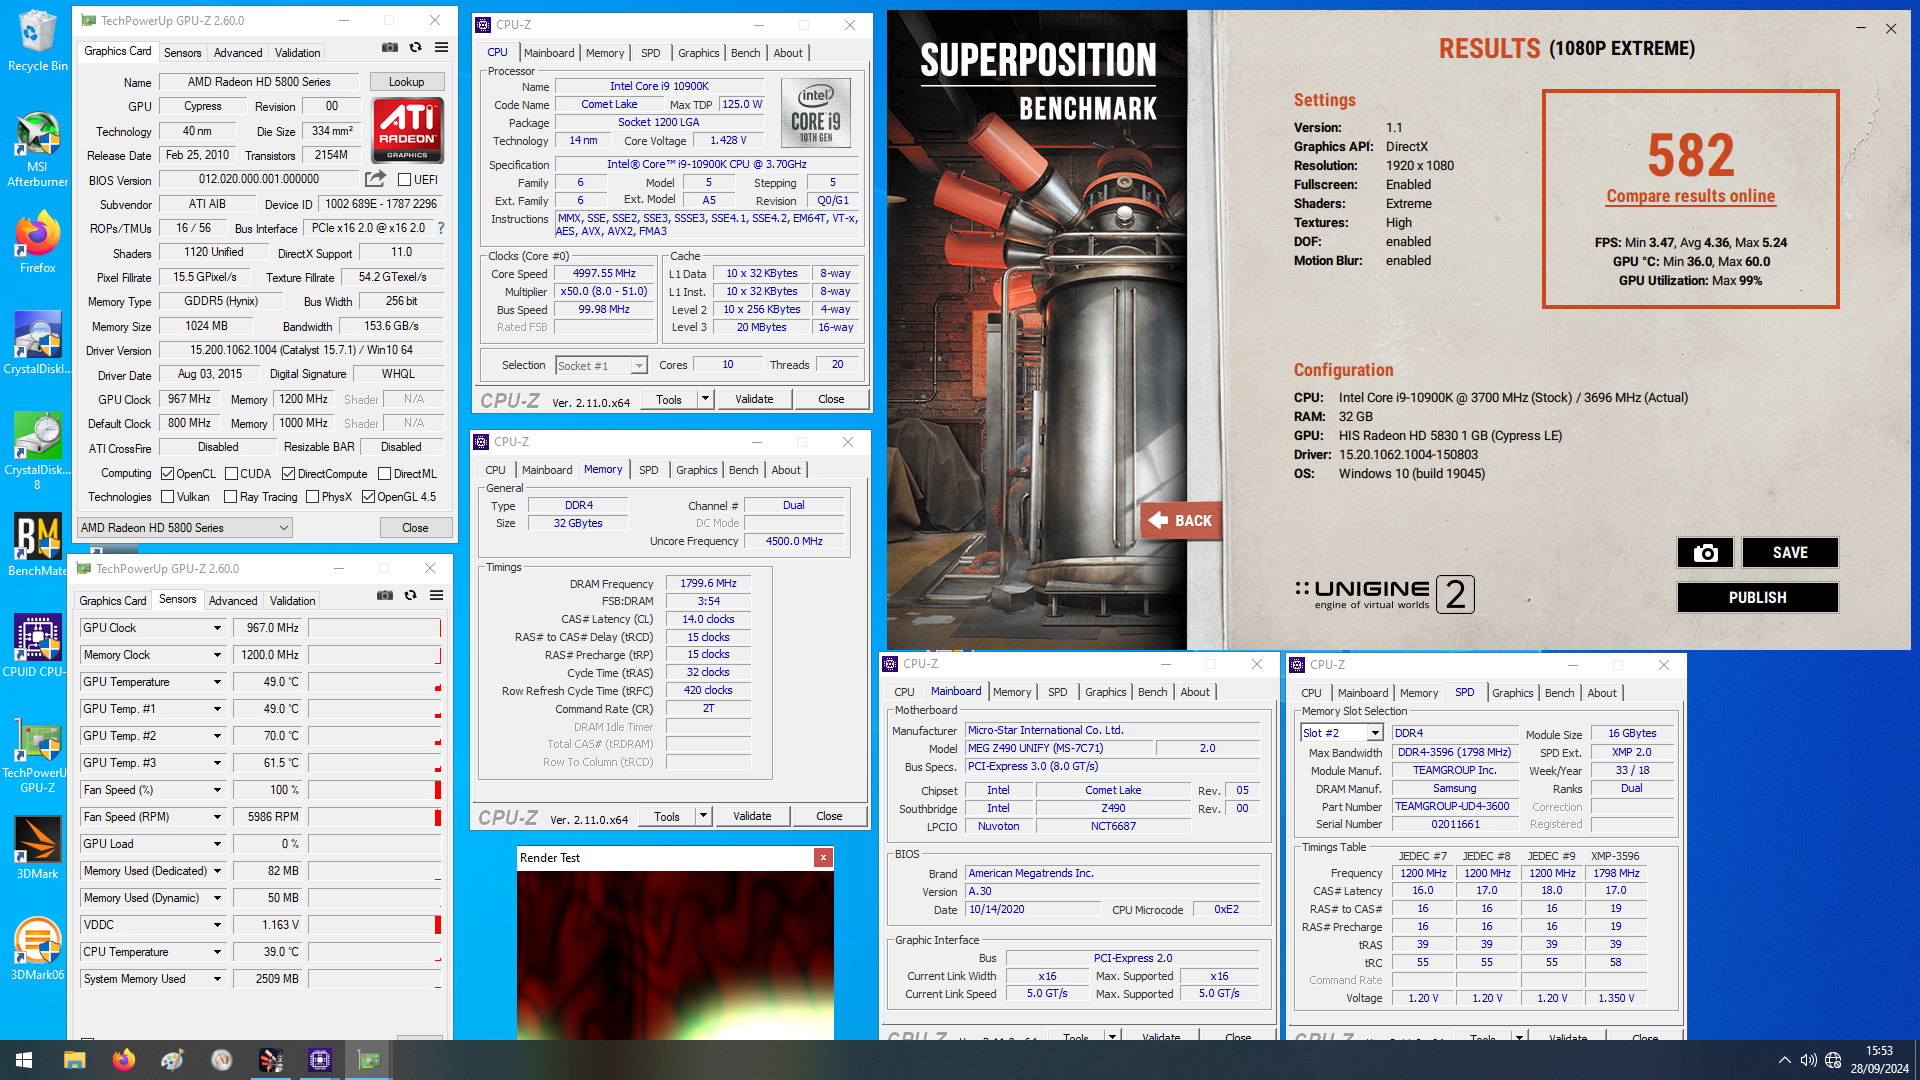
Task: Toggle the UEFI checkbox
Action: [404, 180]
